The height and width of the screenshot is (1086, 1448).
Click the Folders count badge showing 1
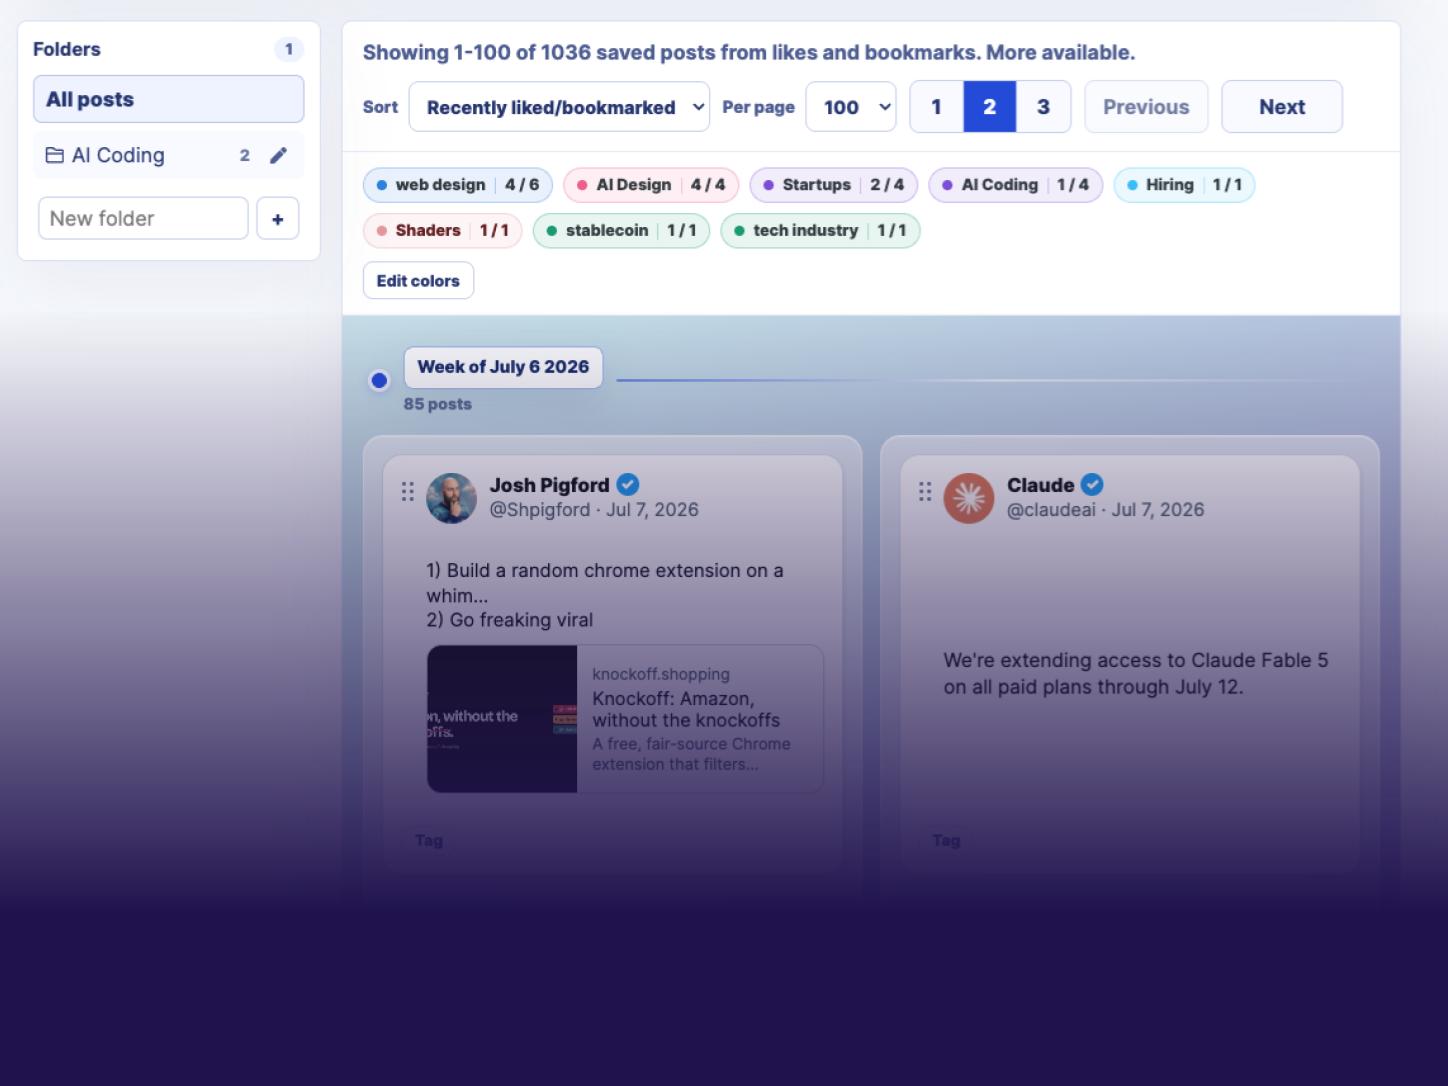point(289,49)
